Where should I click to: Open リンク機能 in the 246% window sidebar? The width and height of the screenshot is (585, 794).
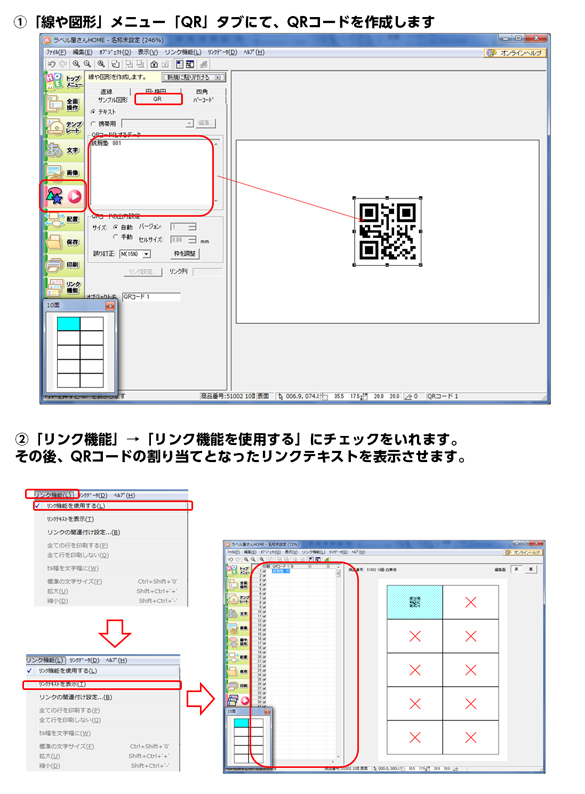(64, 287)
